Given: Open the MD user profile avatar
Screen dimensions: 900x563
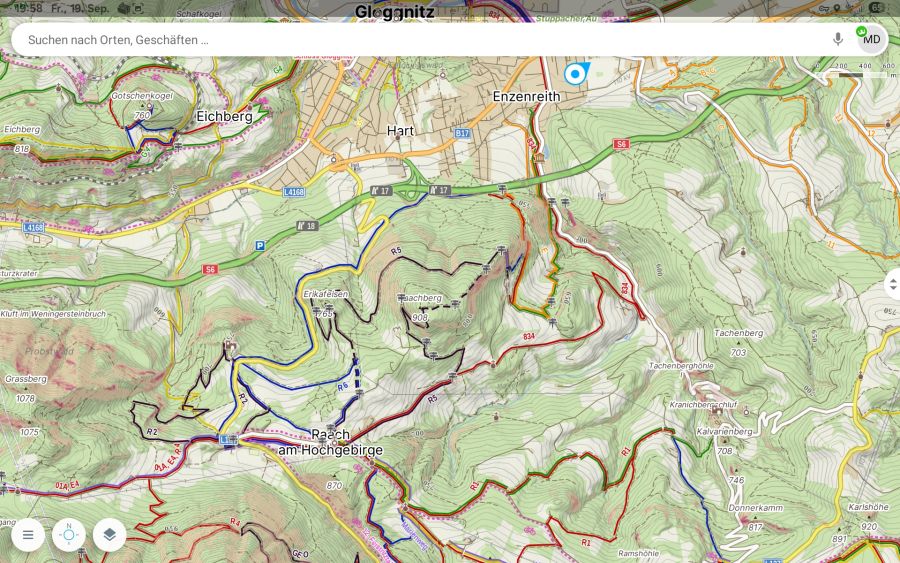Looking at the screenshot, I should tap(871, 39).
